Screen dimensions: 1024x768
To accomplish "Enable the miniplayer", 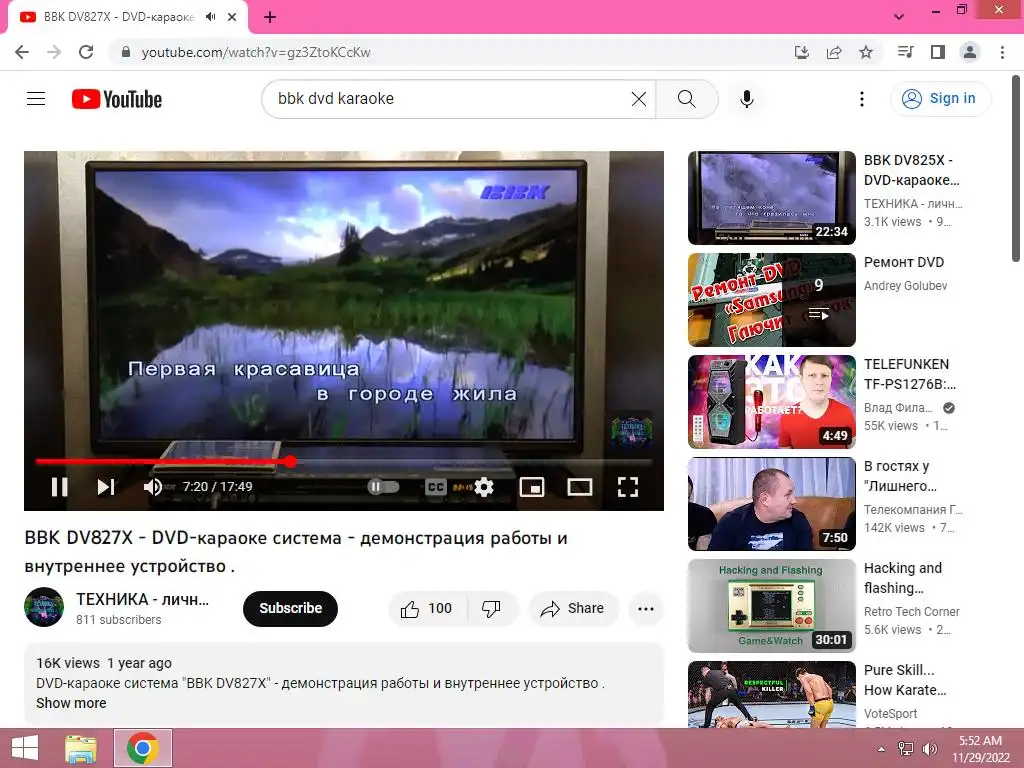I will pyautogui.click(x=532, y=487).
